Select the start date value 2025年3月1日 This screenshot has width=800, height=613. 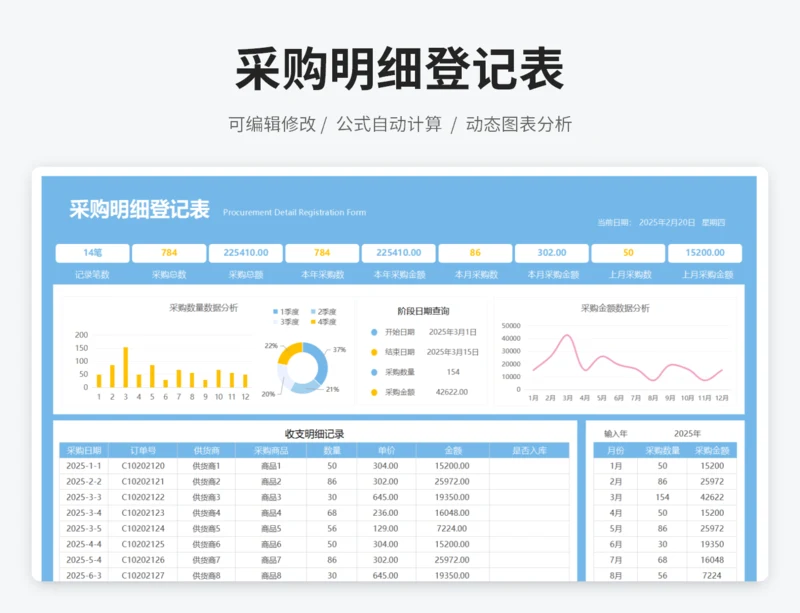coord(453,332)
